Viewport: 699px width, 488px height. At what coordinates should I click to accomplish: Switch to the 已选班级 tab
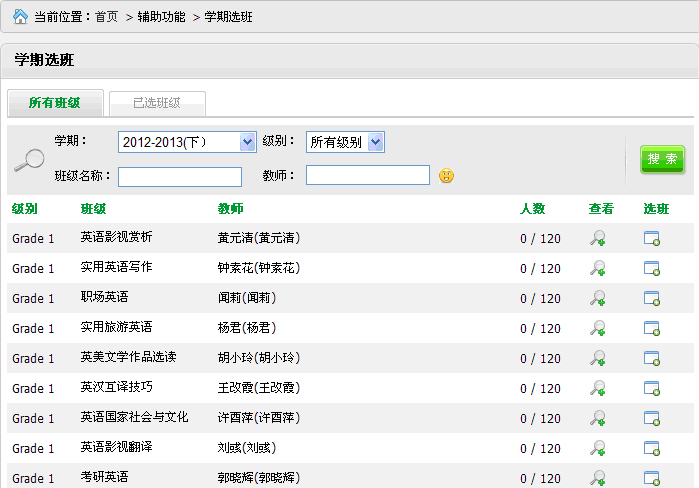[x=157, y=103]
